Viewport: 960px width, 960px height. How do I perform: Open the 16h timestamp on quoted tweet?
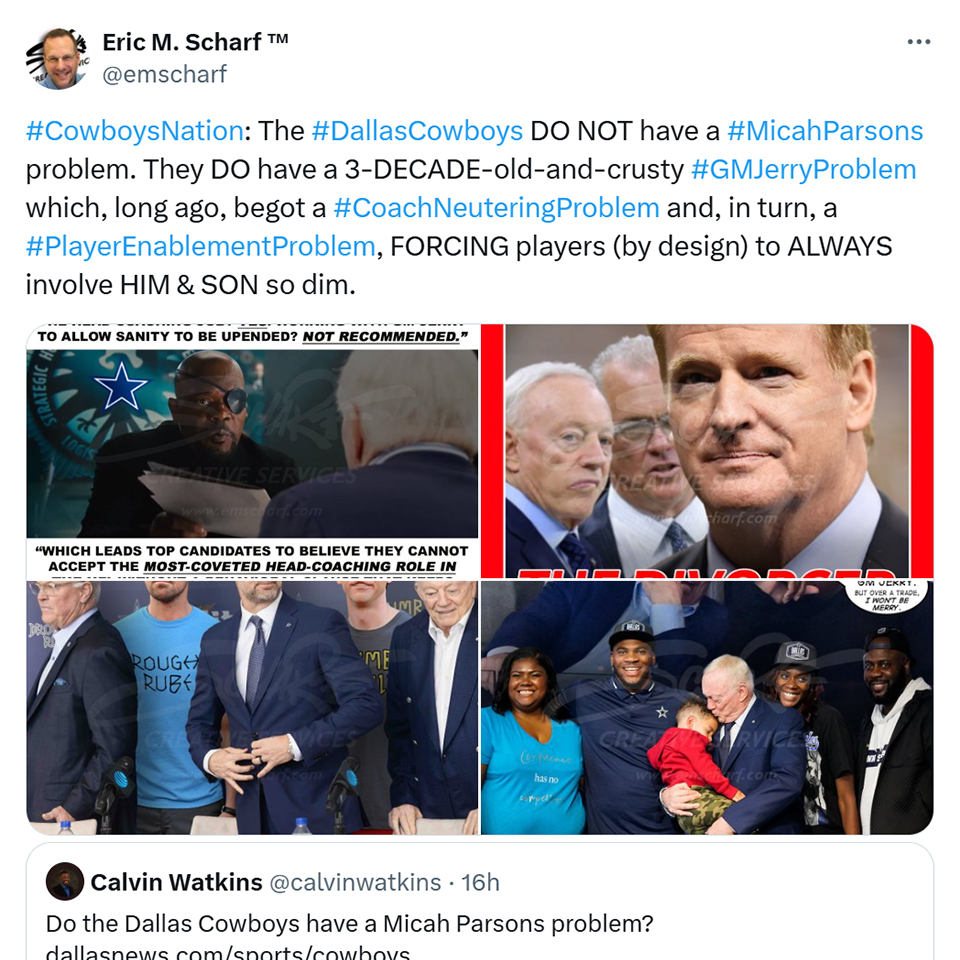click(480, 882)
